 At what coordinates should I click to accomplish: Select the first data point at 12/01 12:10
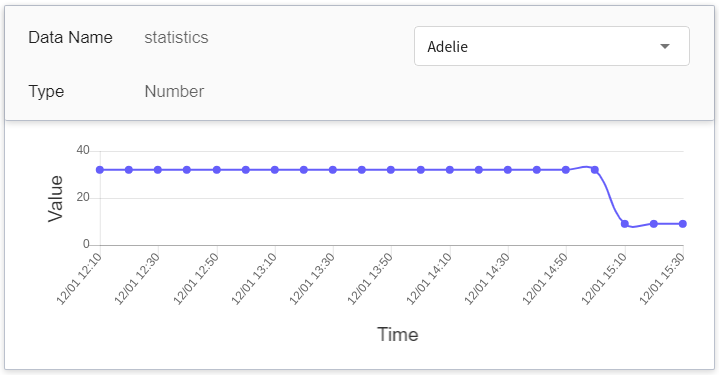point(100,170)
